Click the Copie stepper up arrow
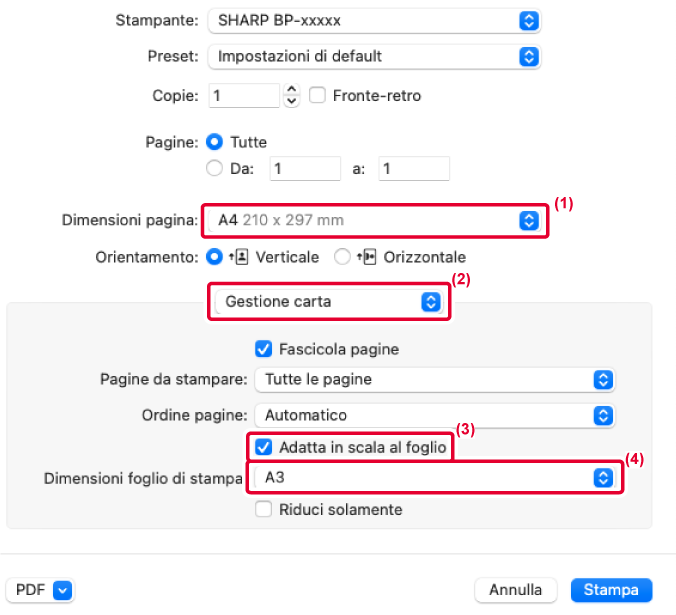 point(292,89)
